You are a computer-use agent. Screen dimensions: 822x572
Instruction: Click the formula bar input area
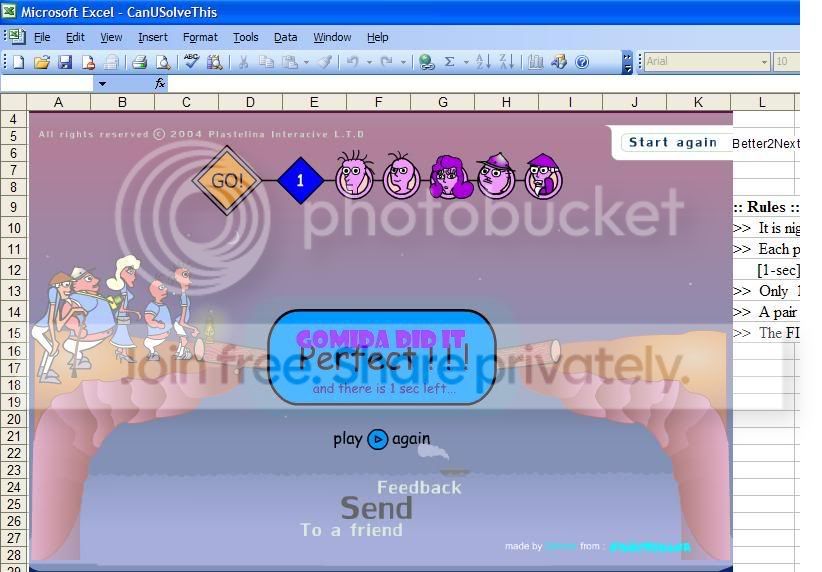482,84
